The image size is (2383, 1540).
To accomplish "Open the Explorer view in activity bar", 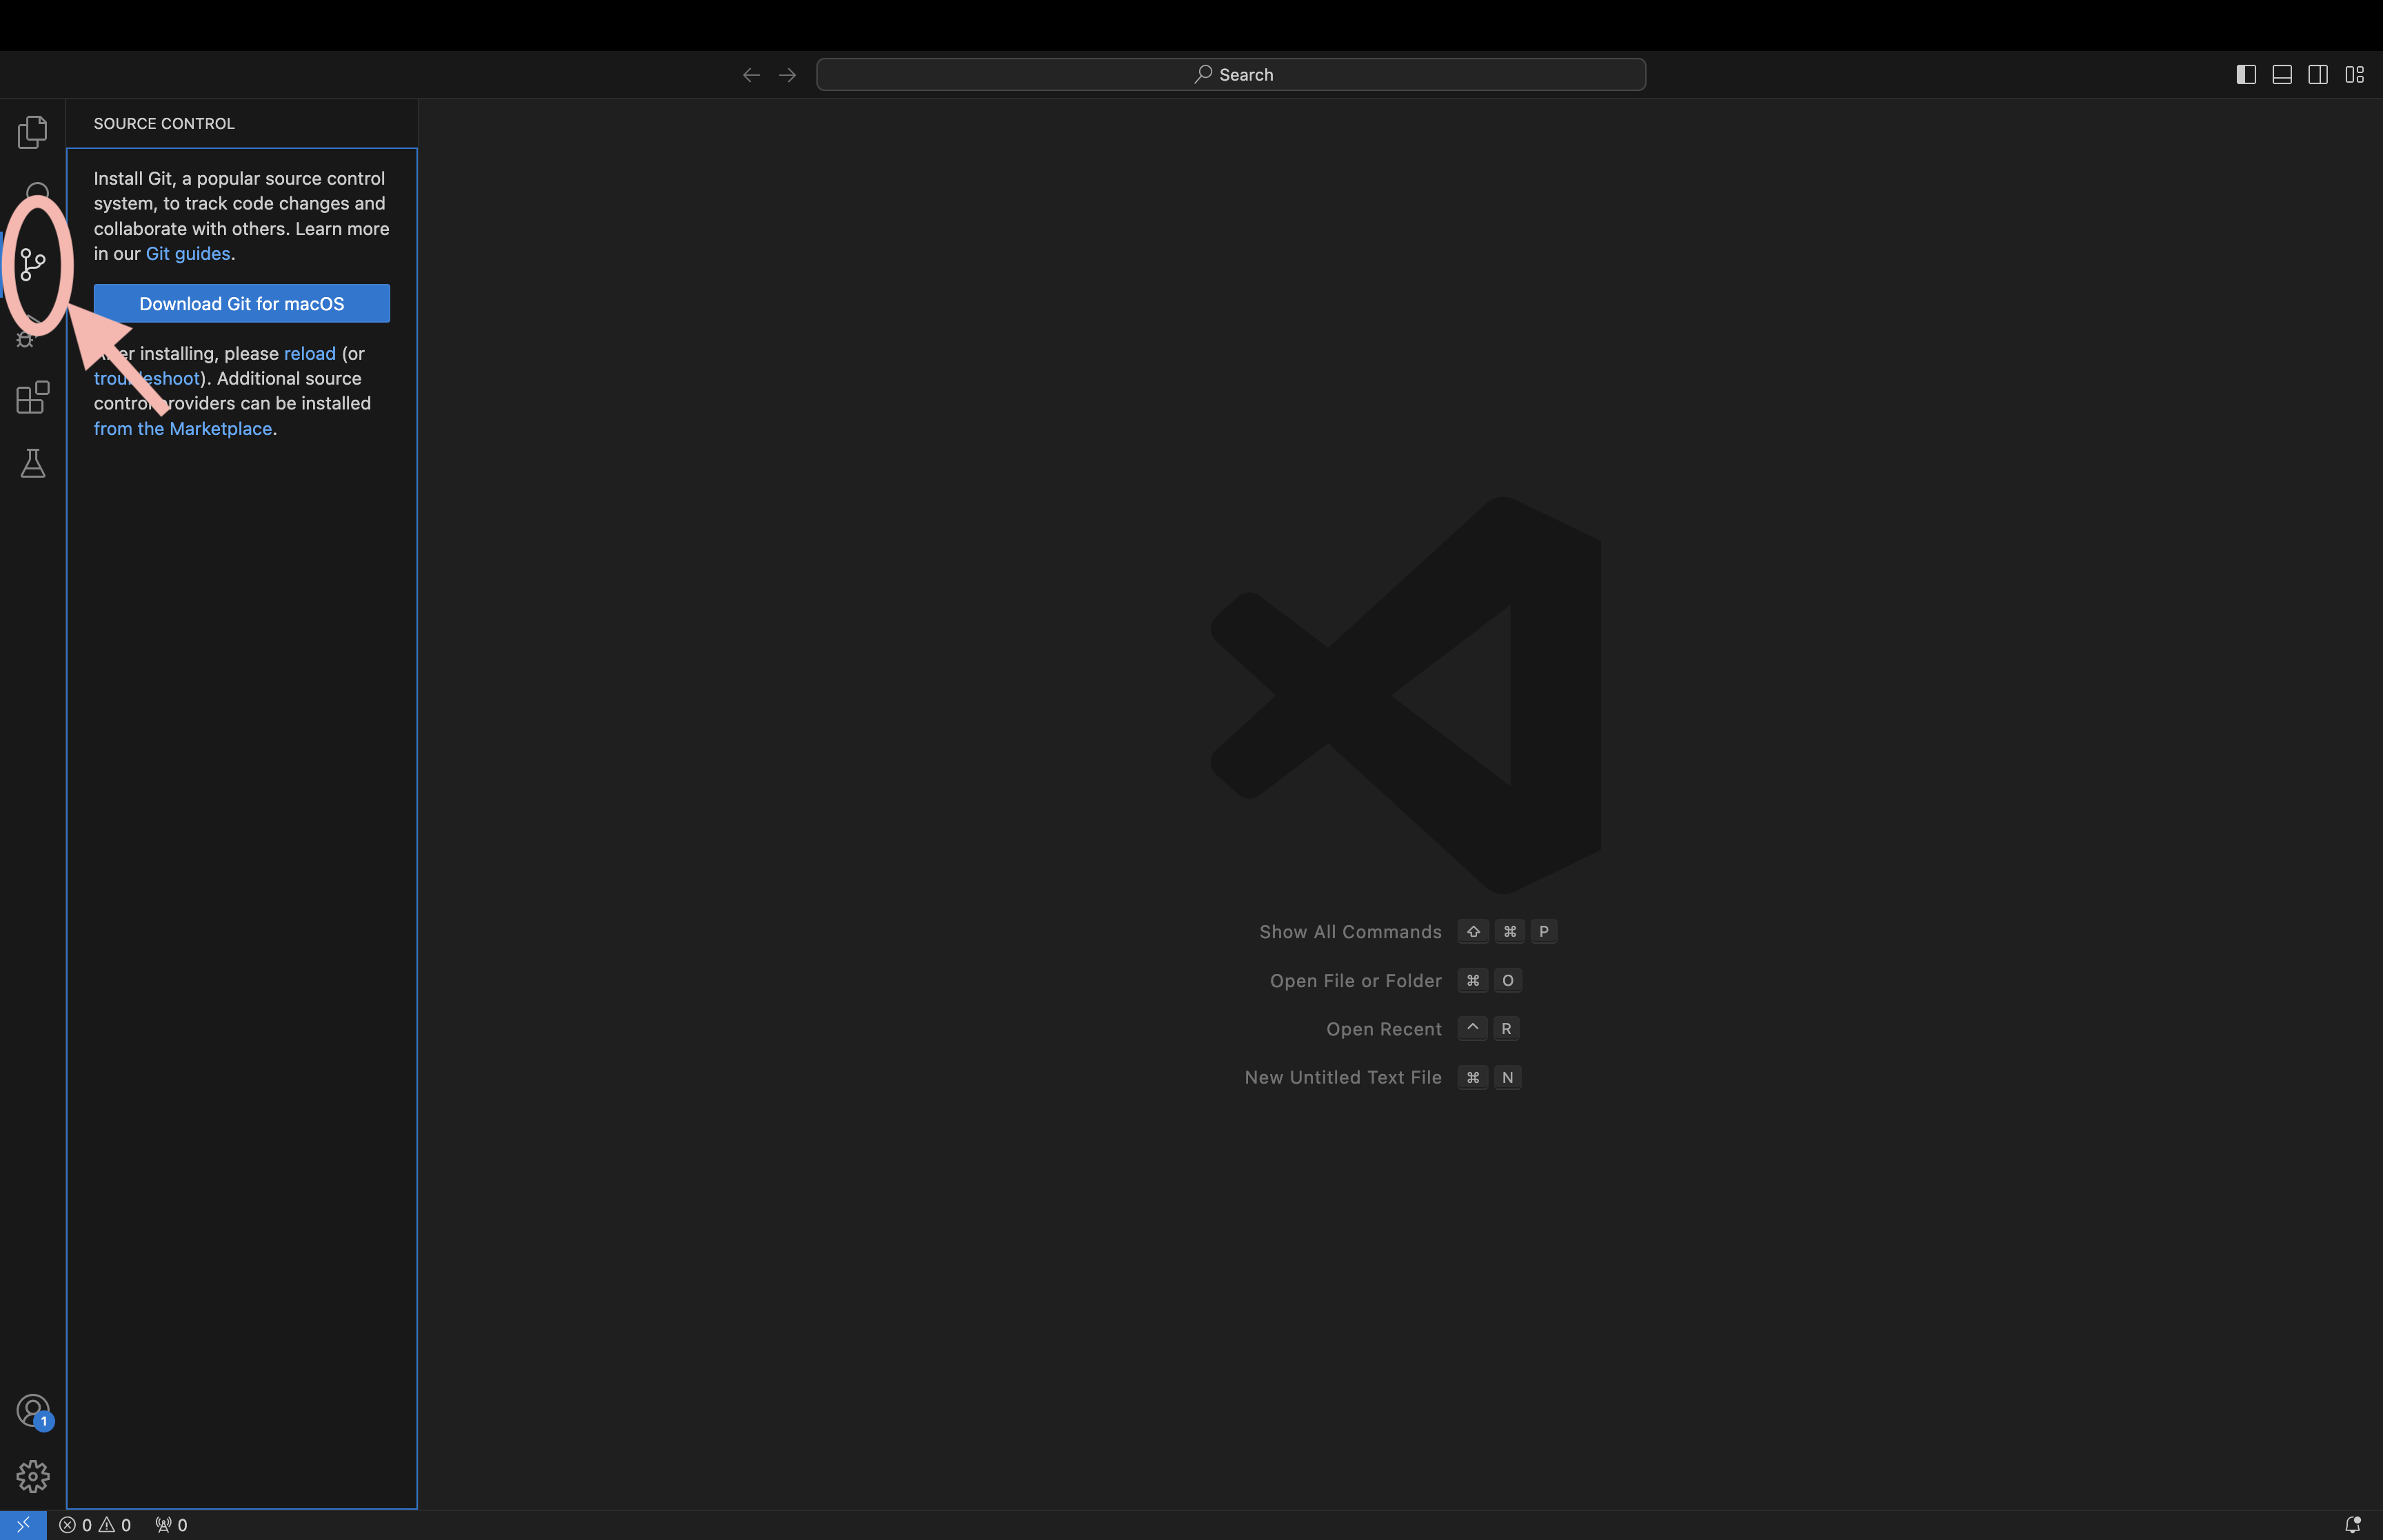I will (32, 132).
